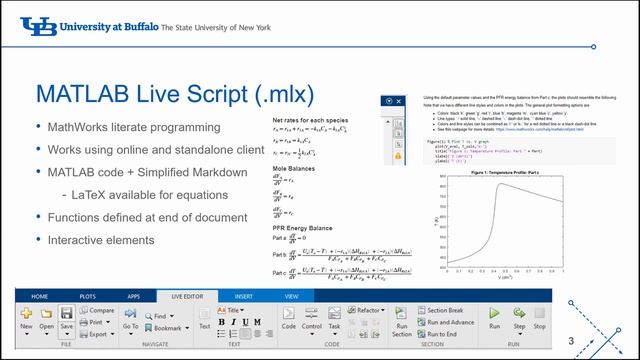Viewport: 640px width, 360px height.
Task: Click Run to End
Action: coord(437,334)
